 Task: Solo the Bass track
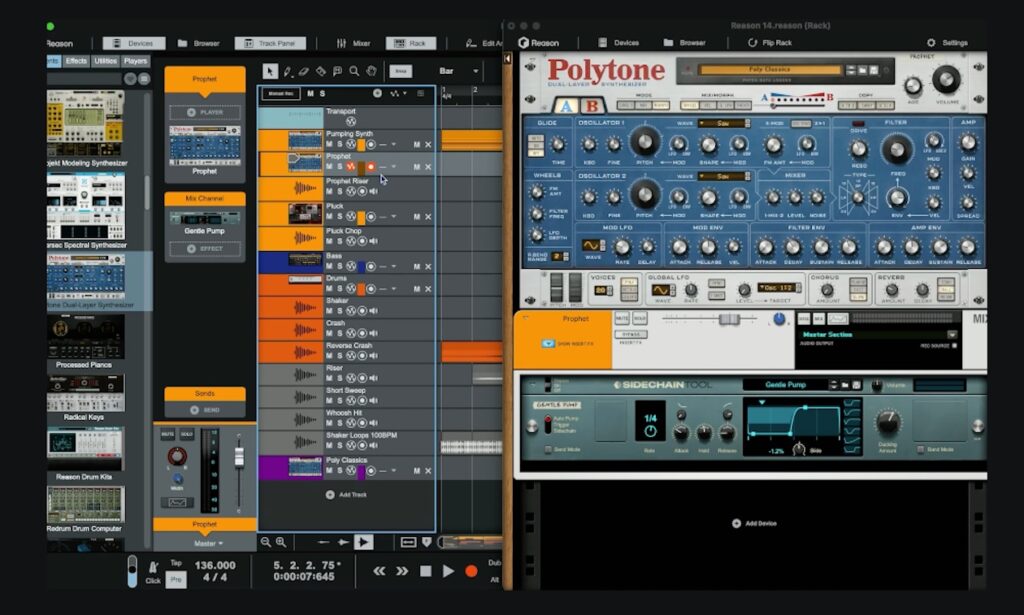(x=339, y=268)
